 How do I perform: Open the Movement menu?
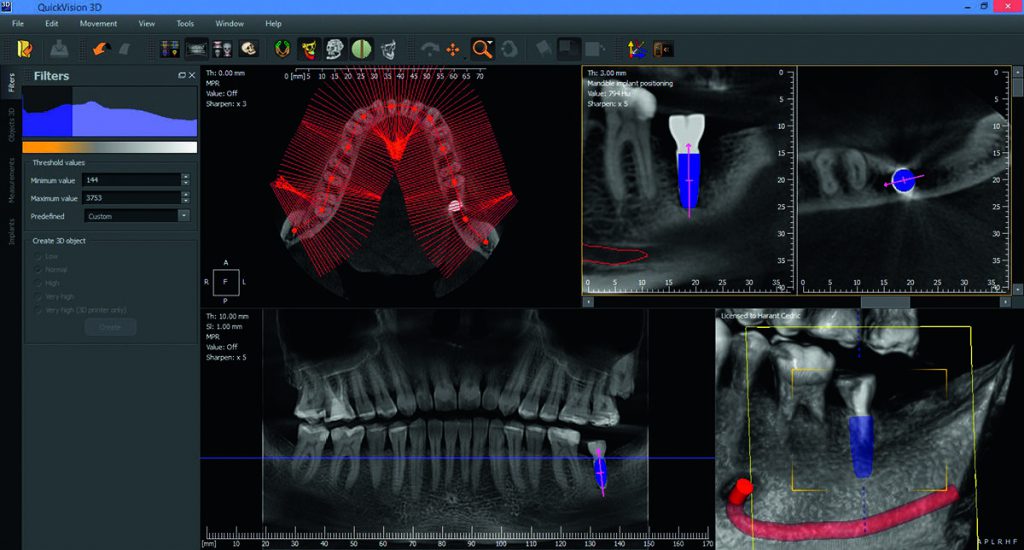97,23
